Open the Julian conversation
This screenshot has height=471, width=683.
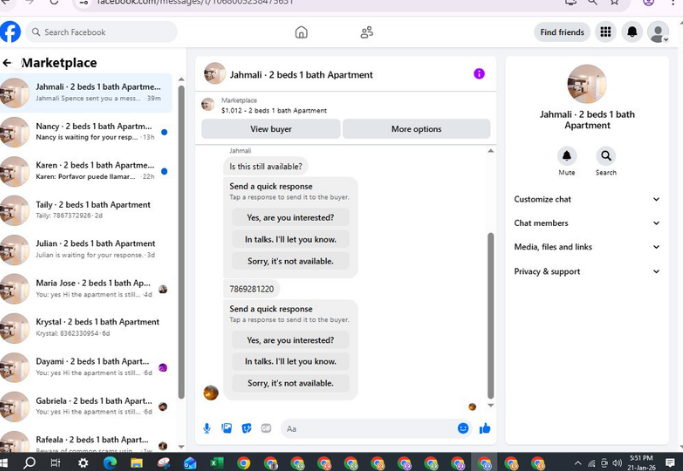pyautogui.click(x=86, y=249)
